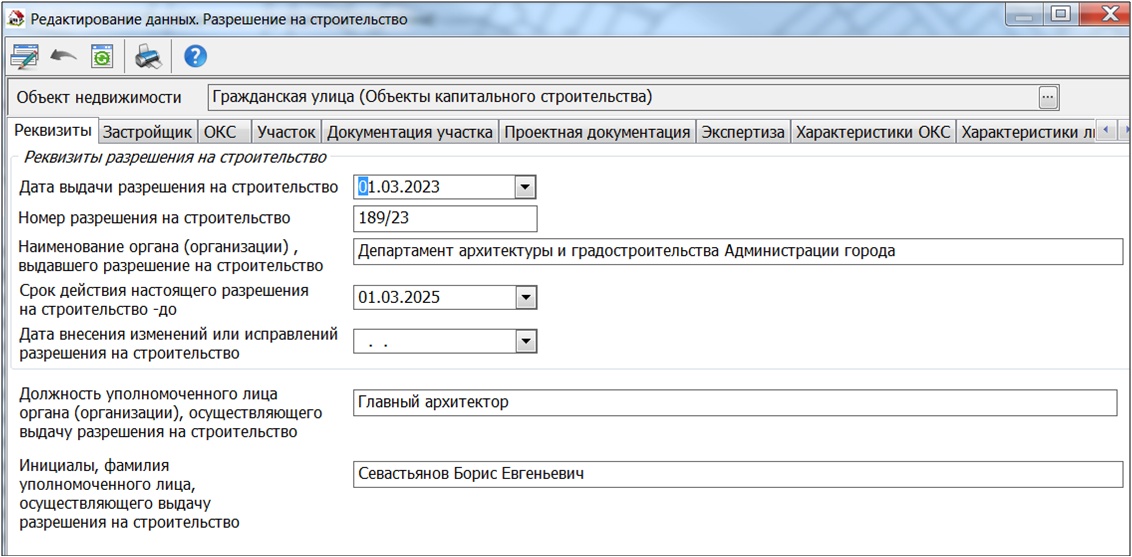1132x557 pixels.
Task: Maximize the Редактирование данных window
Action: click(x=1060, y=14)
